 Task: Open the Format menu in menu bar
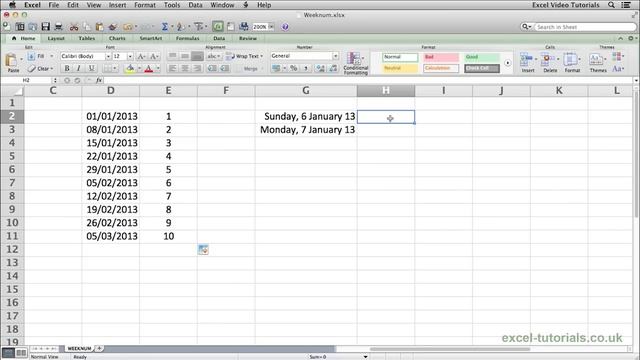click(145, 5)
